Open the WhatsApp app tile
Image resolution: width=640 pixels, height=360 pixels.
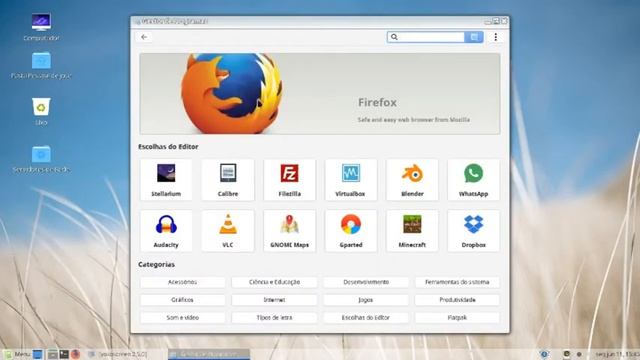pos(473,180)
